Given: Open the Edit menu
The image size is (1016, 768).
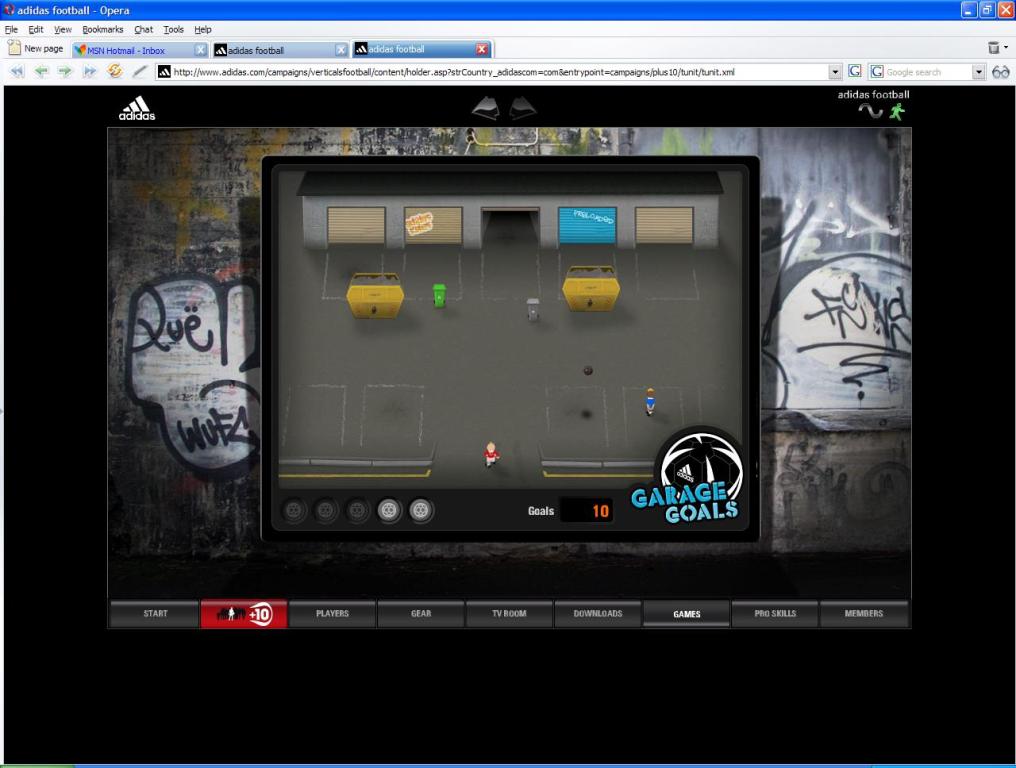Looking at the screenshot, I should pos(36,29).
